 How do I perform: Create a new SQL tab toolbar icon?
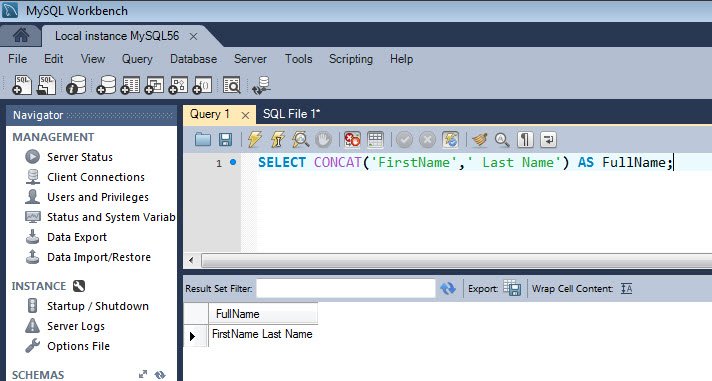pyautogui.click(x=22, y=85)
